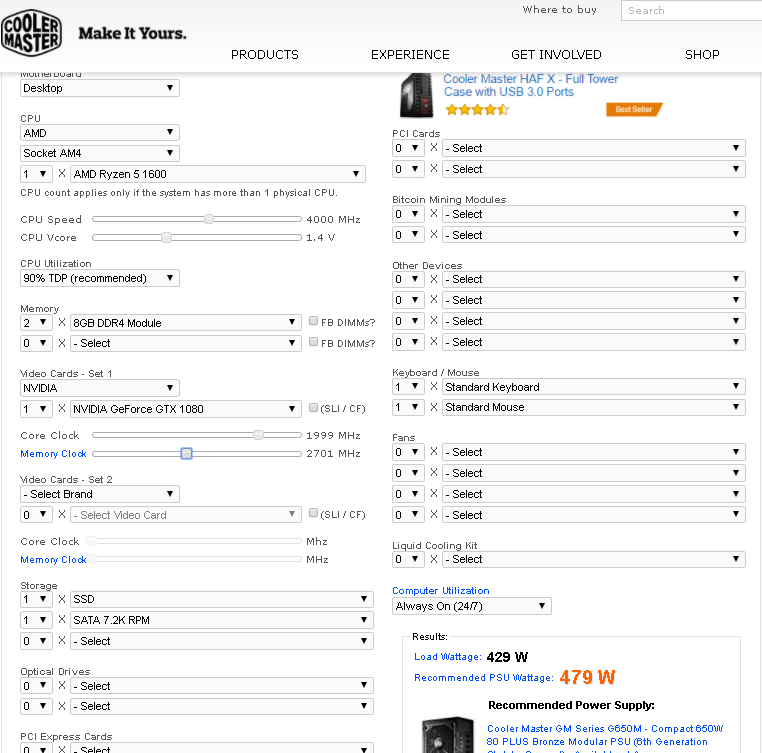Expand the Computer Utilization Always On dropdown

[471, 606]
